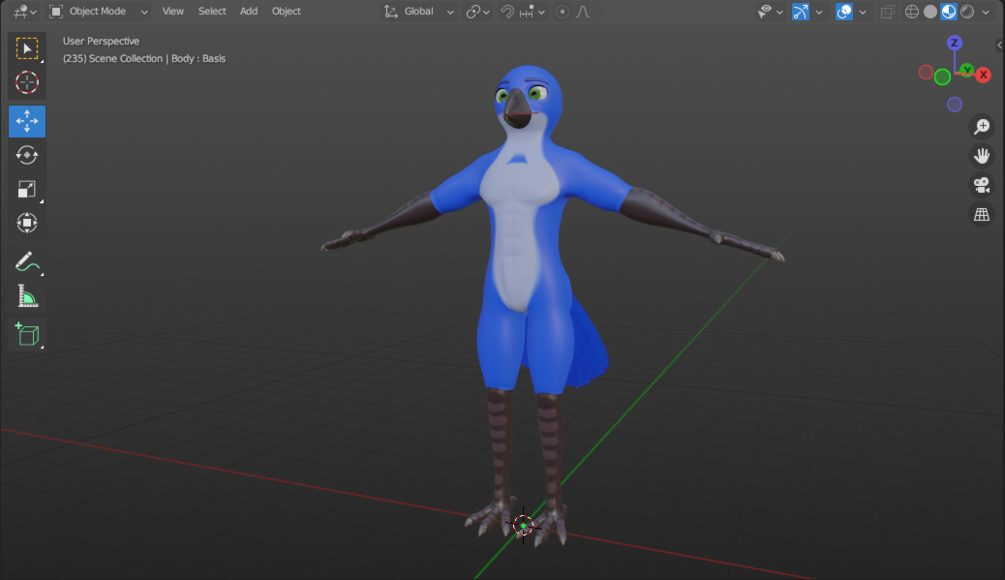Toggle viewport overlays
1005x580 pixels.
pos(844,12)
